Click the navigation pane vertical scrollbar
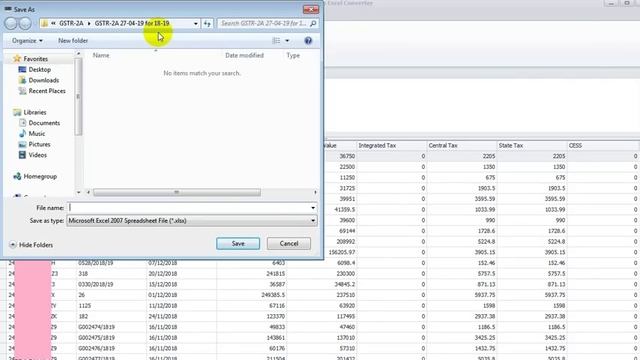Screen dimensions: 640x360 (78, 96)
